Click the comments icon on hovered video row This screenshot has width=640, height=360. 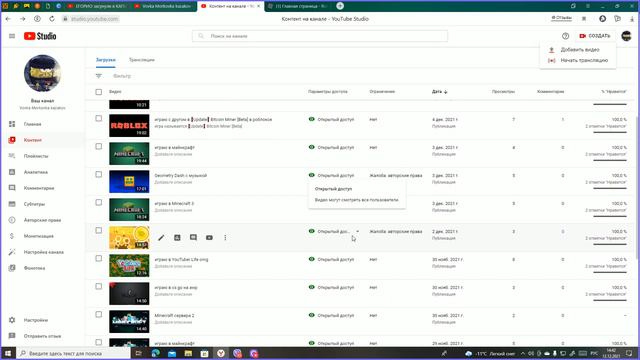pyautogui.click(x=193, y=238)
